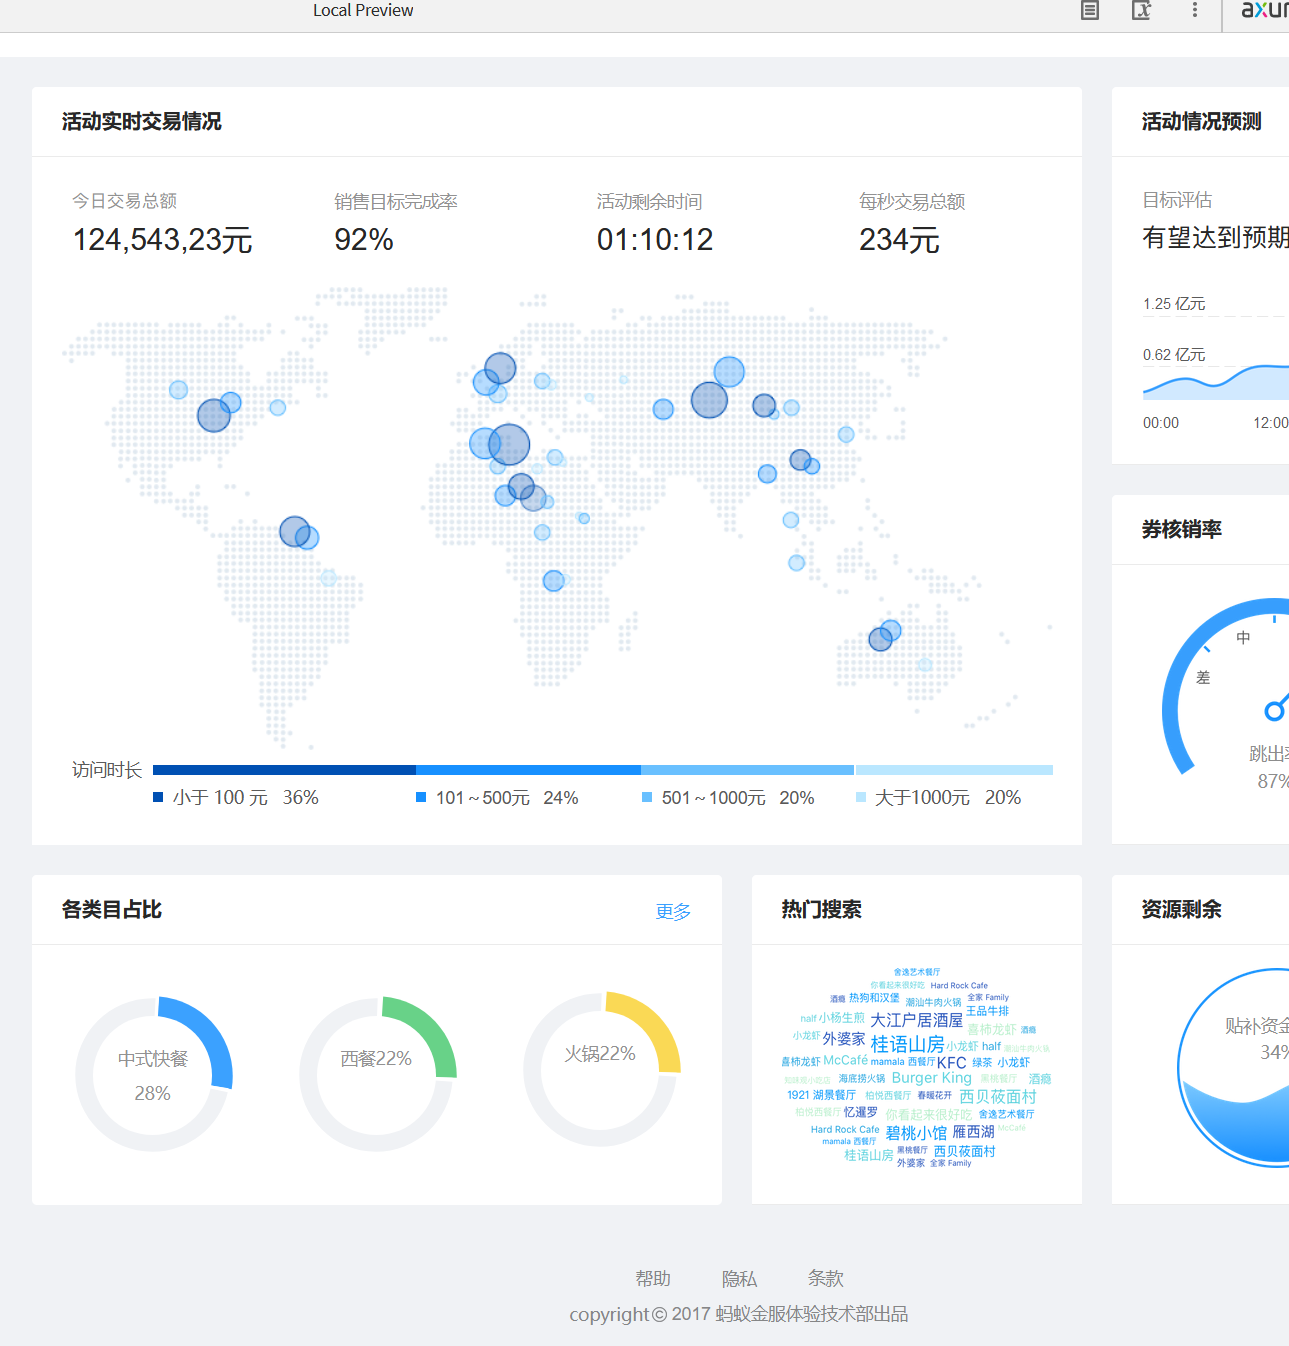
Task: Click the 活动剩余时间 label
Action: (649, 201)
